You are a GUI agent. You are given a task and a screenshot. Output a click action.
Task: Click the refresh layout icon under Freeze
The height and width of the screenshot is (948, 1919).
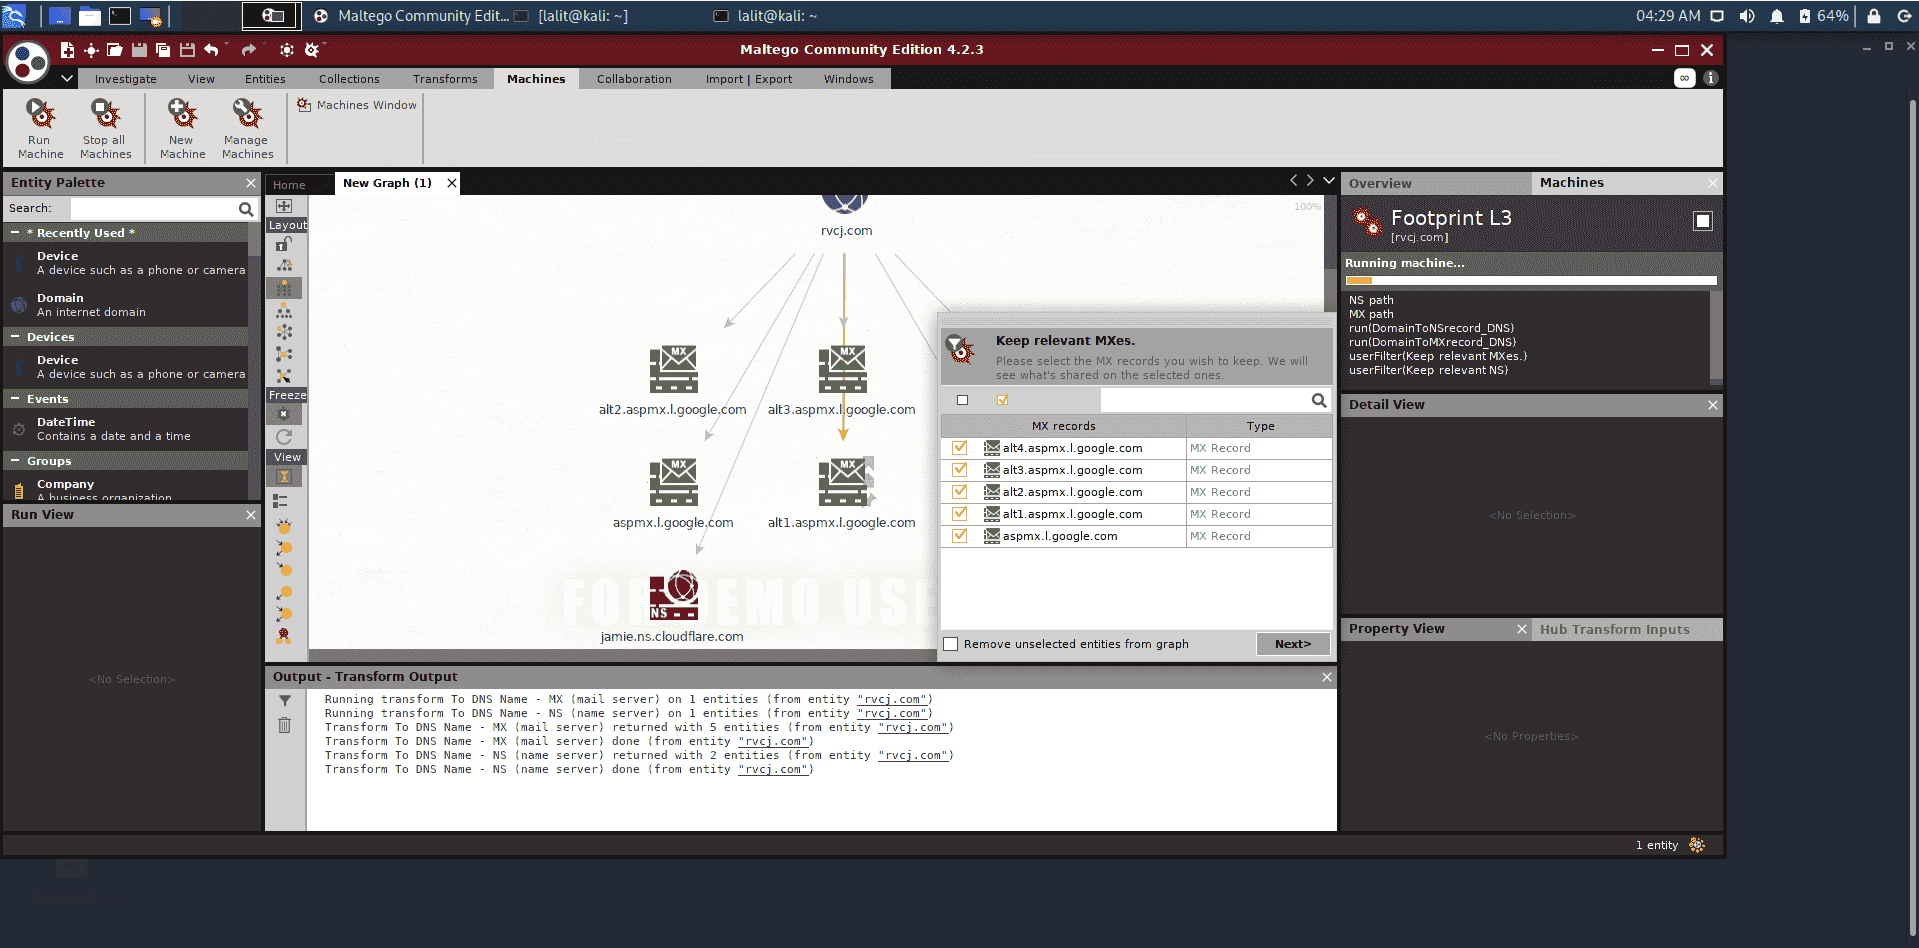click(284, 437)
